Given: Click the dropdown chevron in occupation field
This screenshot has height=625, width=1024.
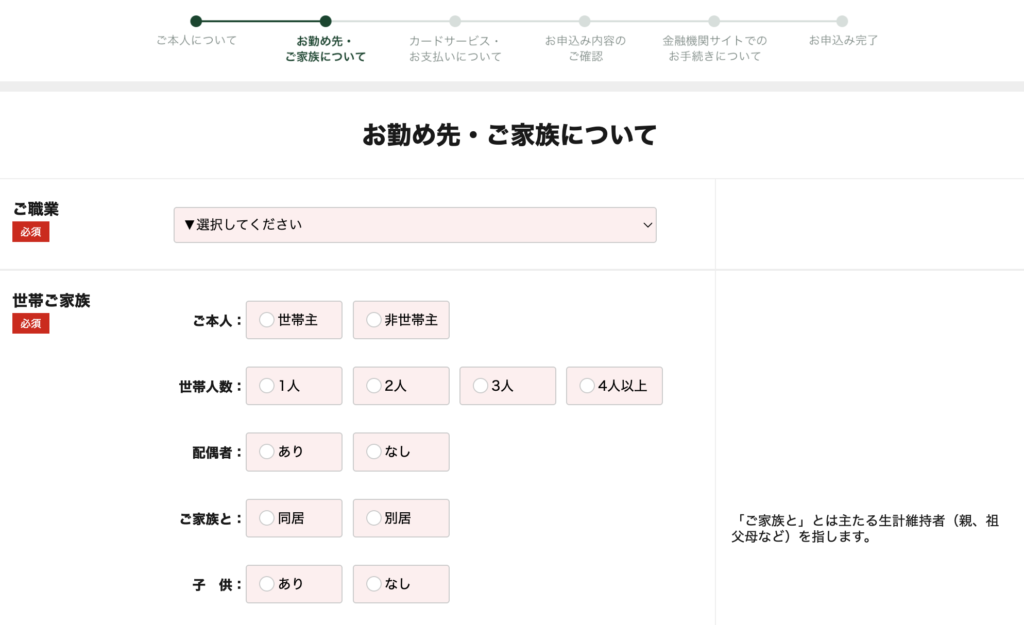Looking at the screenshot, I should click(646, 226).
